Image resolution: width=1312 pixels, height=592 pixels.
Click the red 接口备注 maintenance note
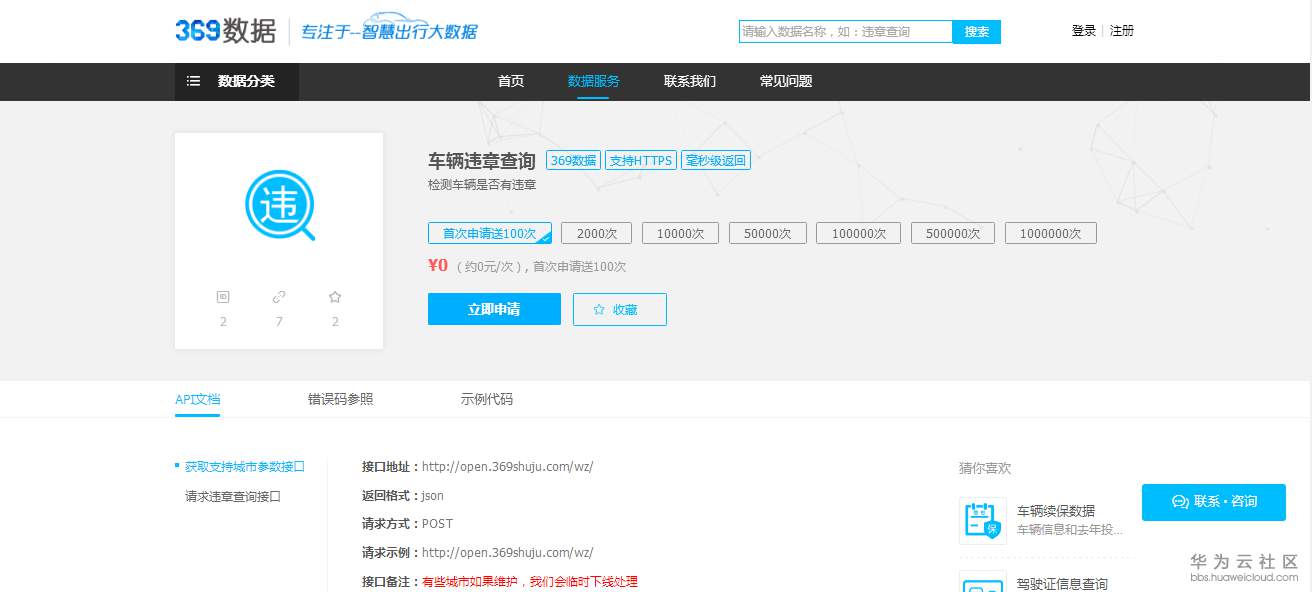click(x=530, y=581)
